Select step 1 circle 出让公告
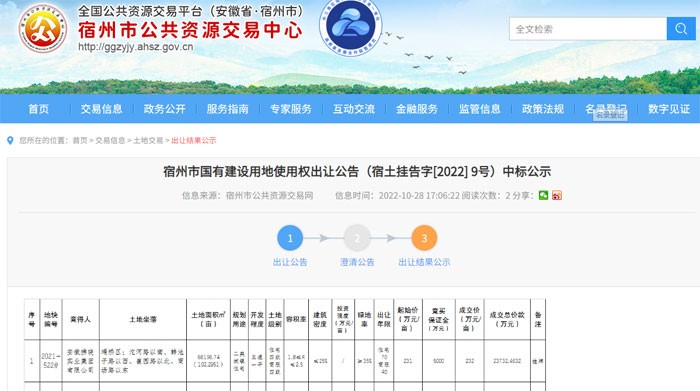The width and height of the screenshot is (700, 391). (x=290, y=238)
